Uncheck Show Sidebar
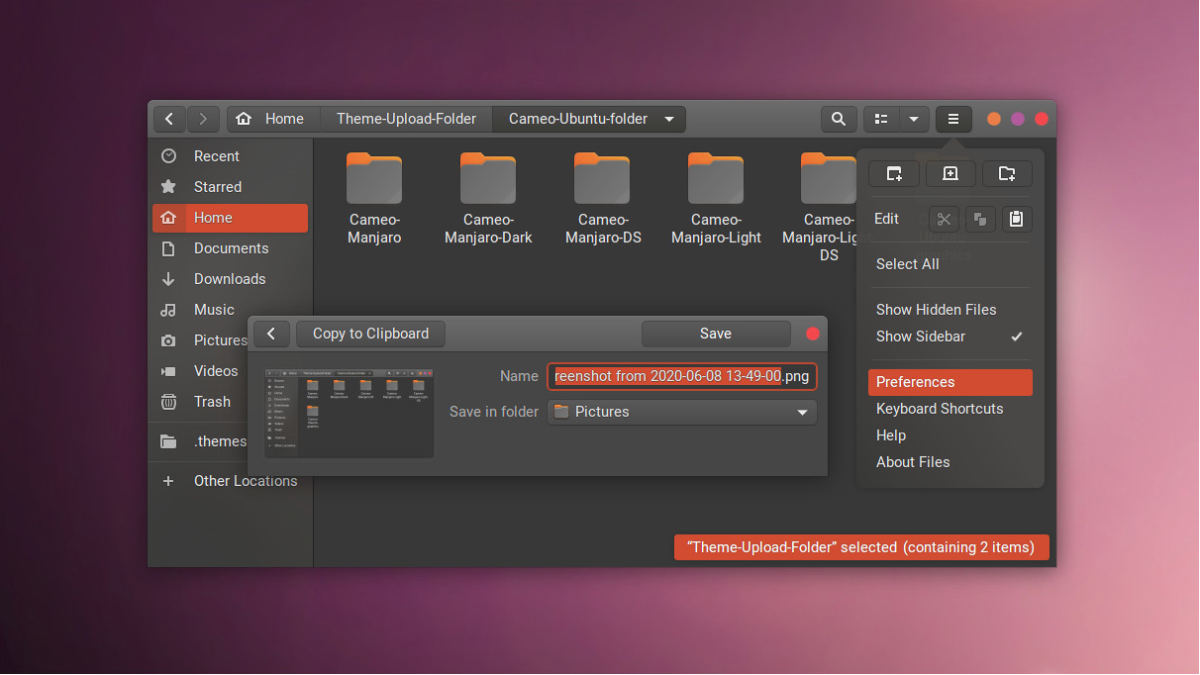 tap(920, 336)
